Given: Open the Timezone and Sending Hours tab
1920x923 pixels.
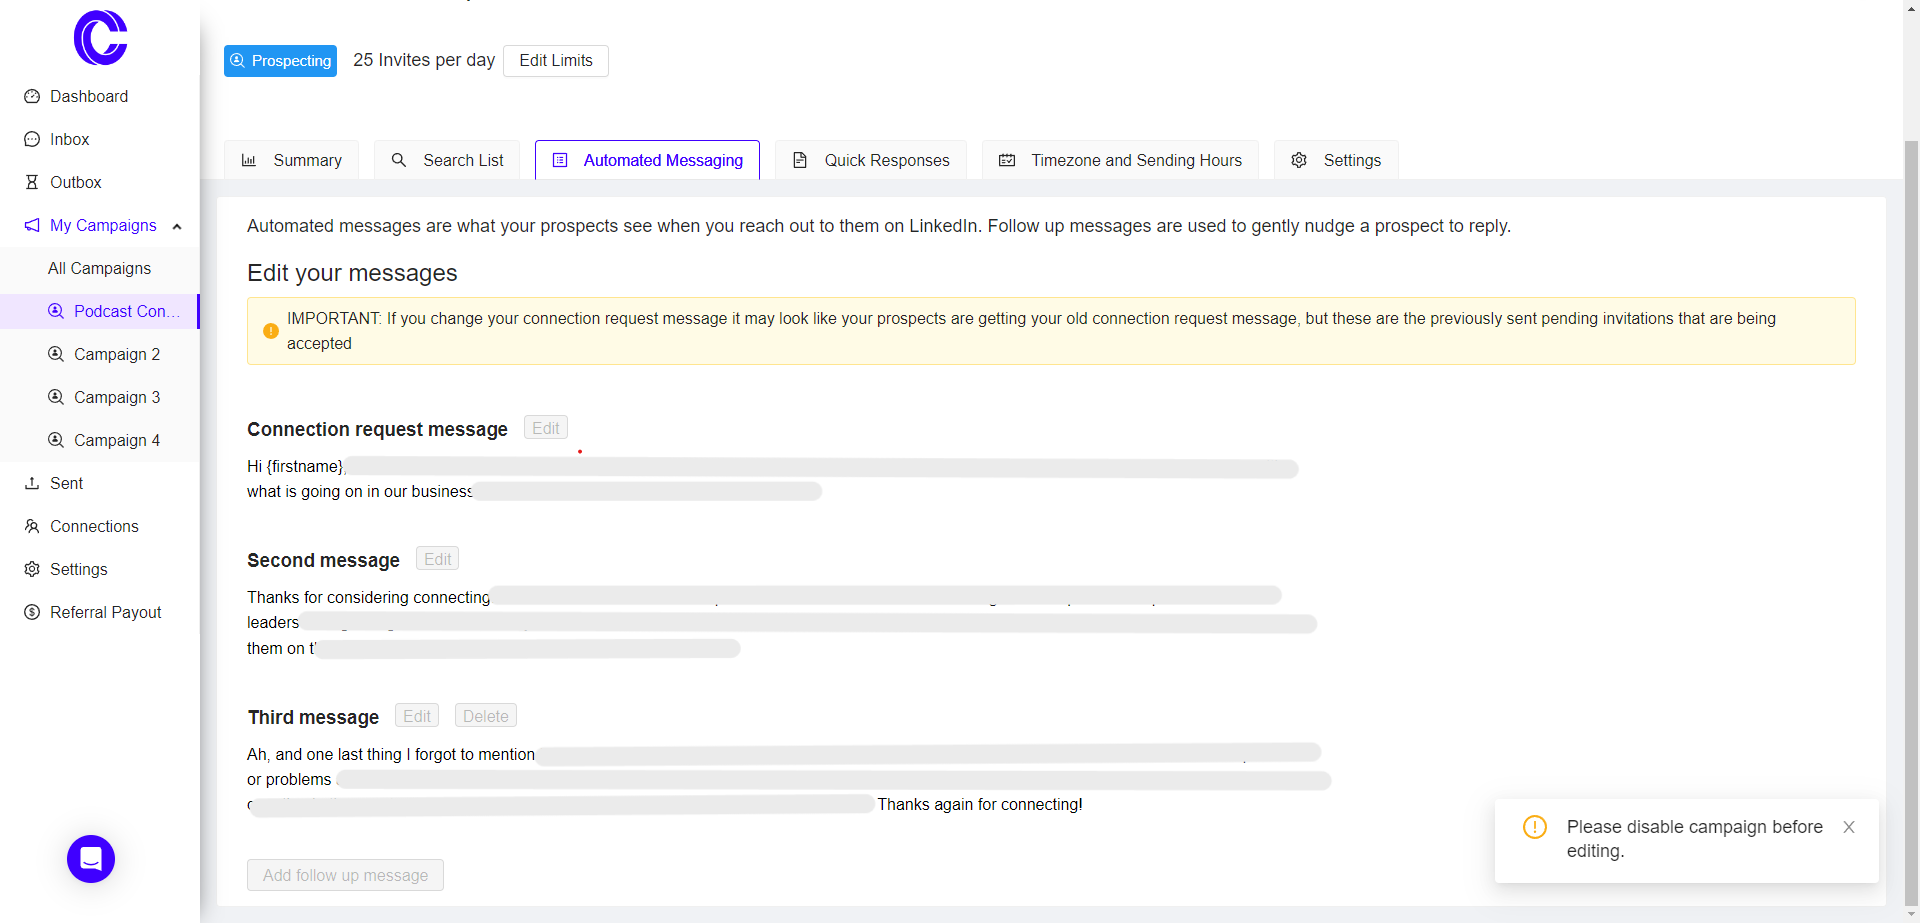Looking at the screenshot, I should [1120, 161].
